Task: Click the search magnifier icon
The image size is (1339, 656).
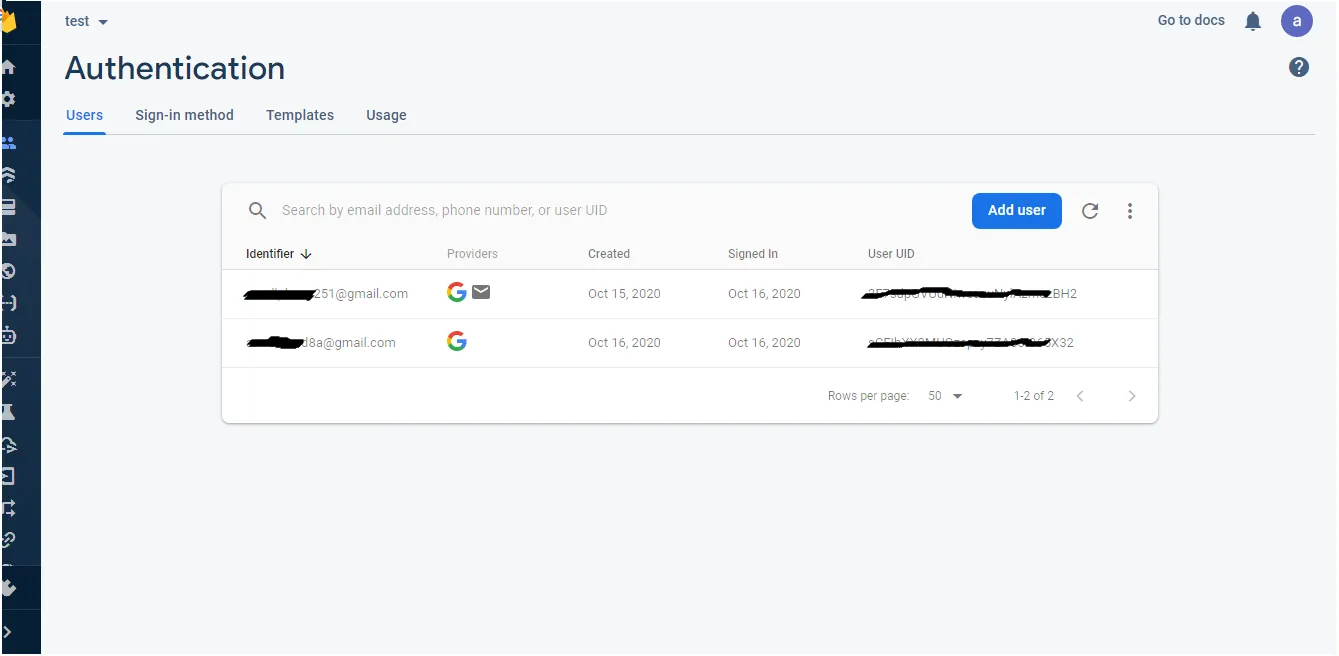Action: (x=257, y=210)
